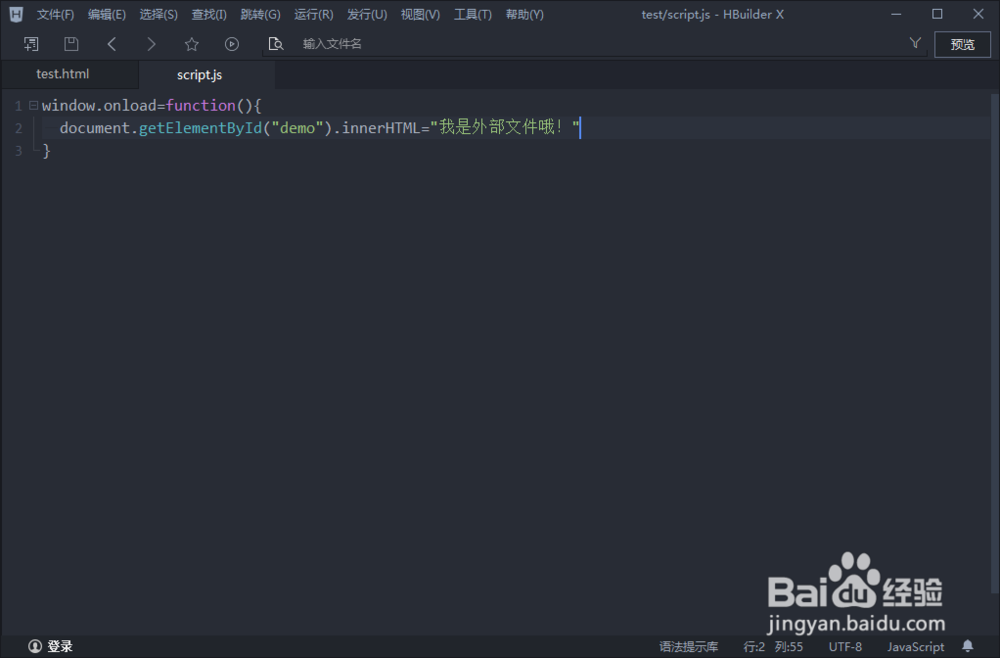Viewport: 1000px width, 658px height.
Task: Click 语法提示库 in the status bar
Action: pyautogui.click(x=688, y=646)
